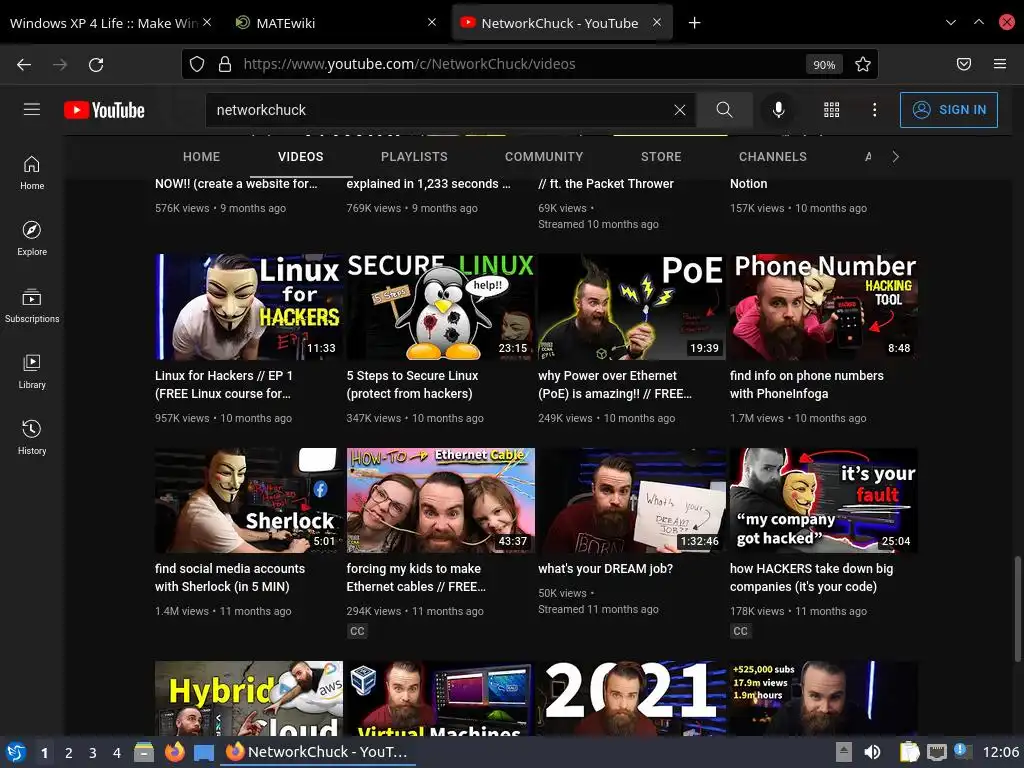The height and width of the screenshot is (768, 1024).
Task: Open 'find social media accounts' title link
Action: [230, 577]
